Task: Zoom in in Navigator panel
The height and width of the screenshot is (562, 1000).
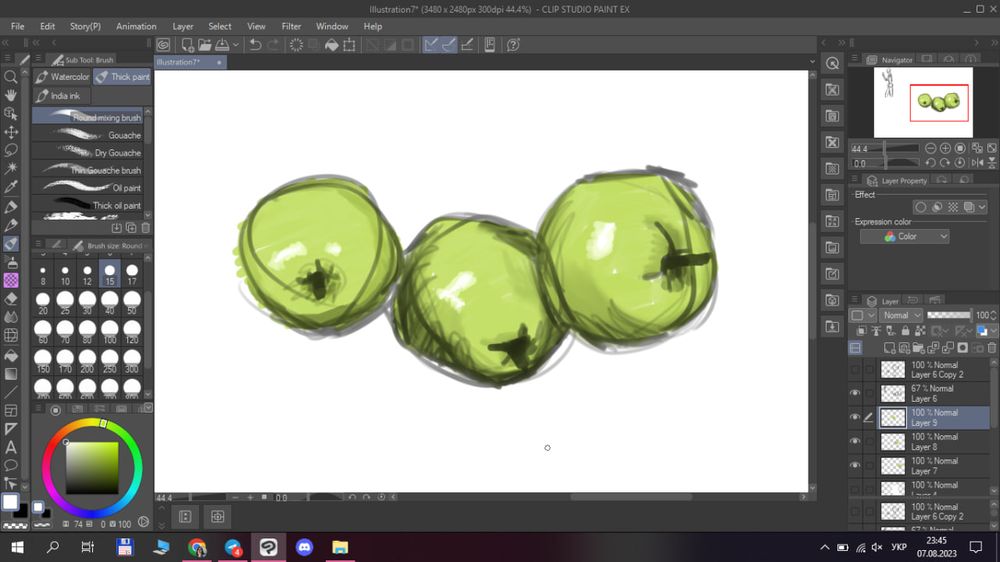Action: pyautogui.click(x=945, y=148)
